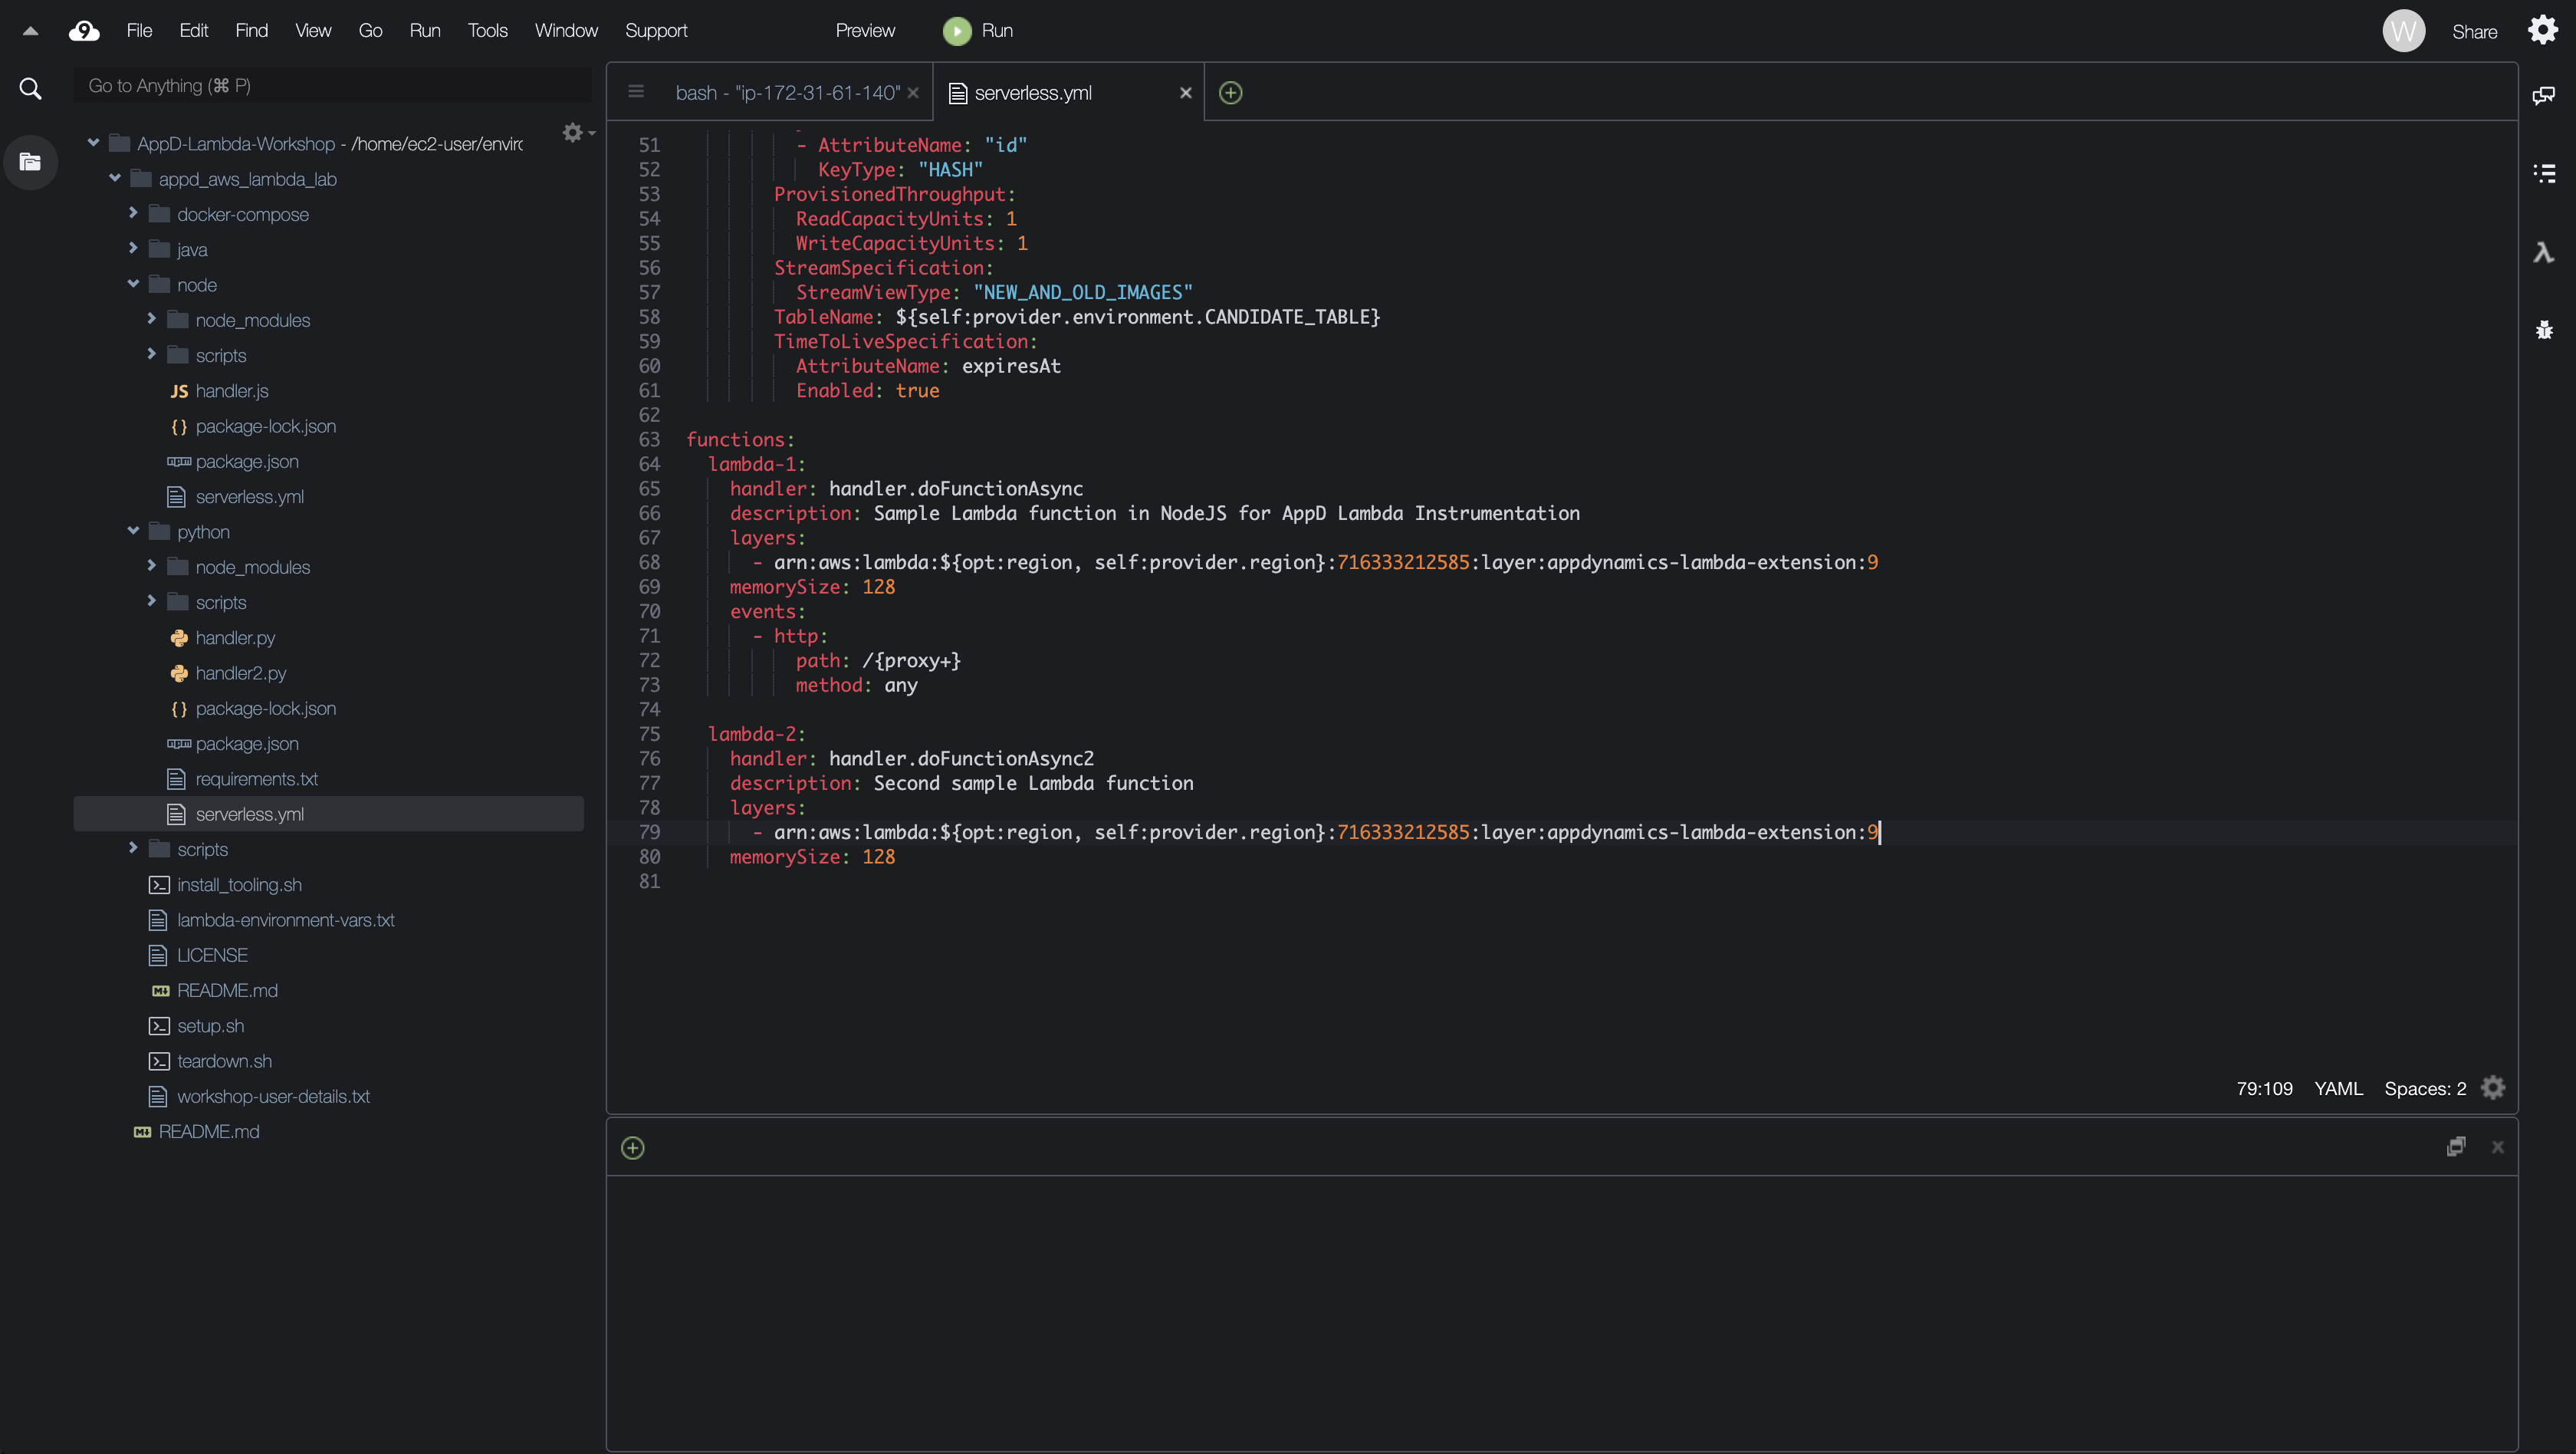Screen dimensions: 2576x1454
Task: Open the Tools menu
Action: point(487,31)
